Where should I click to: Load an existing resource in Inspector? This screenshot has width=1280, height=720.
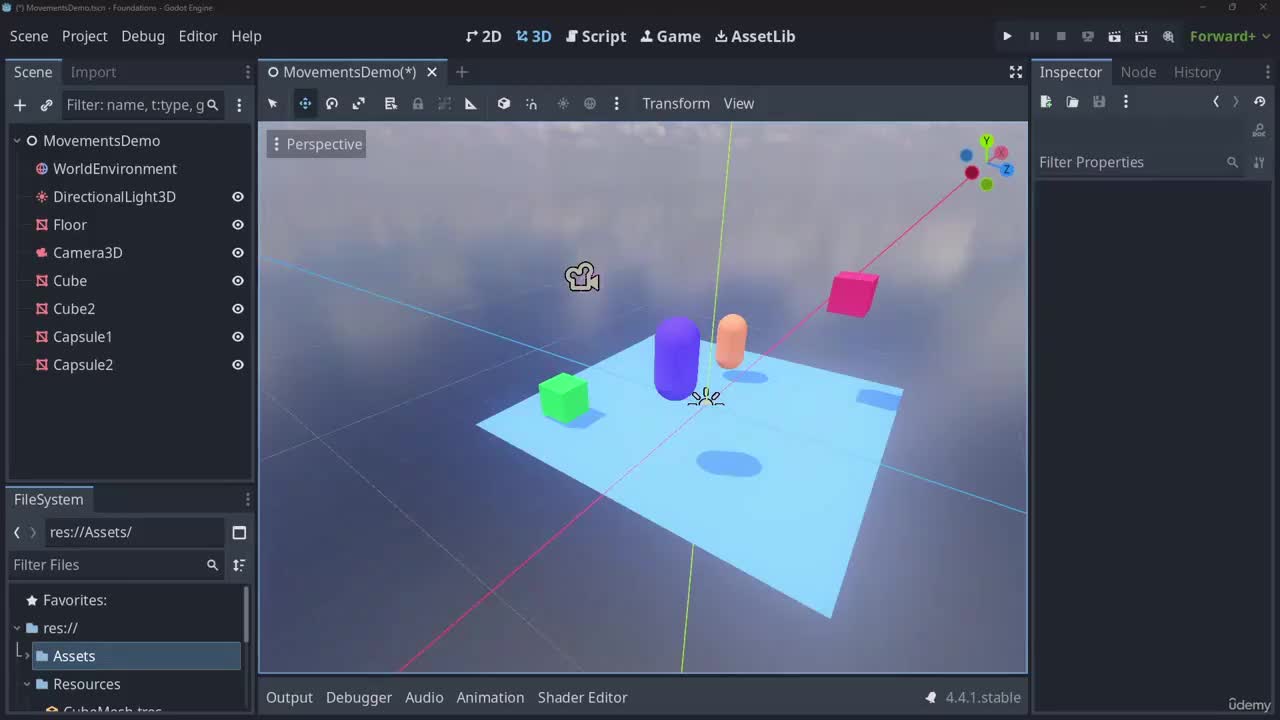(1072, 102)
